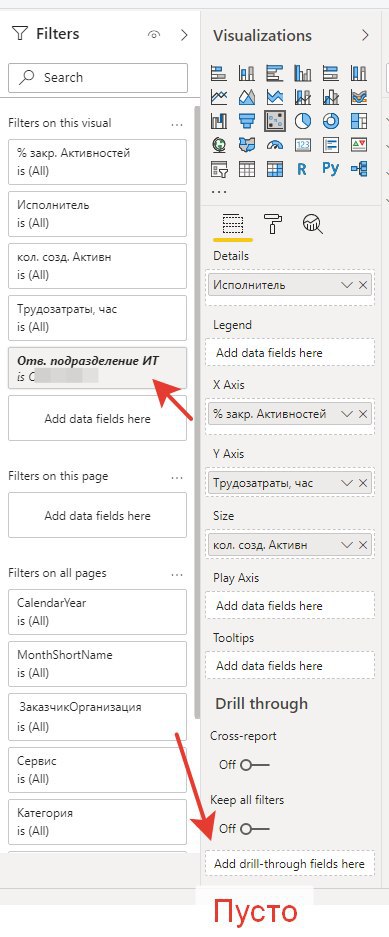This screenshot has height=937, width=389.
Task: Open dropdown for % закр. Активностей X Axis
Action: (347, 414)
